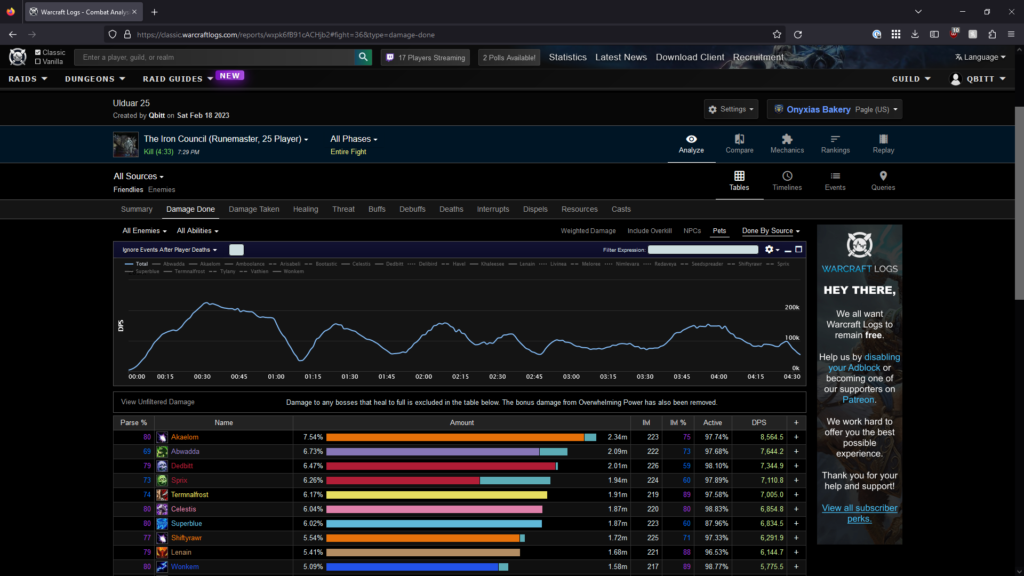Click the Filter Expression input field
This screenshot has width=1024, height=576.
click(x=703, y=249)
